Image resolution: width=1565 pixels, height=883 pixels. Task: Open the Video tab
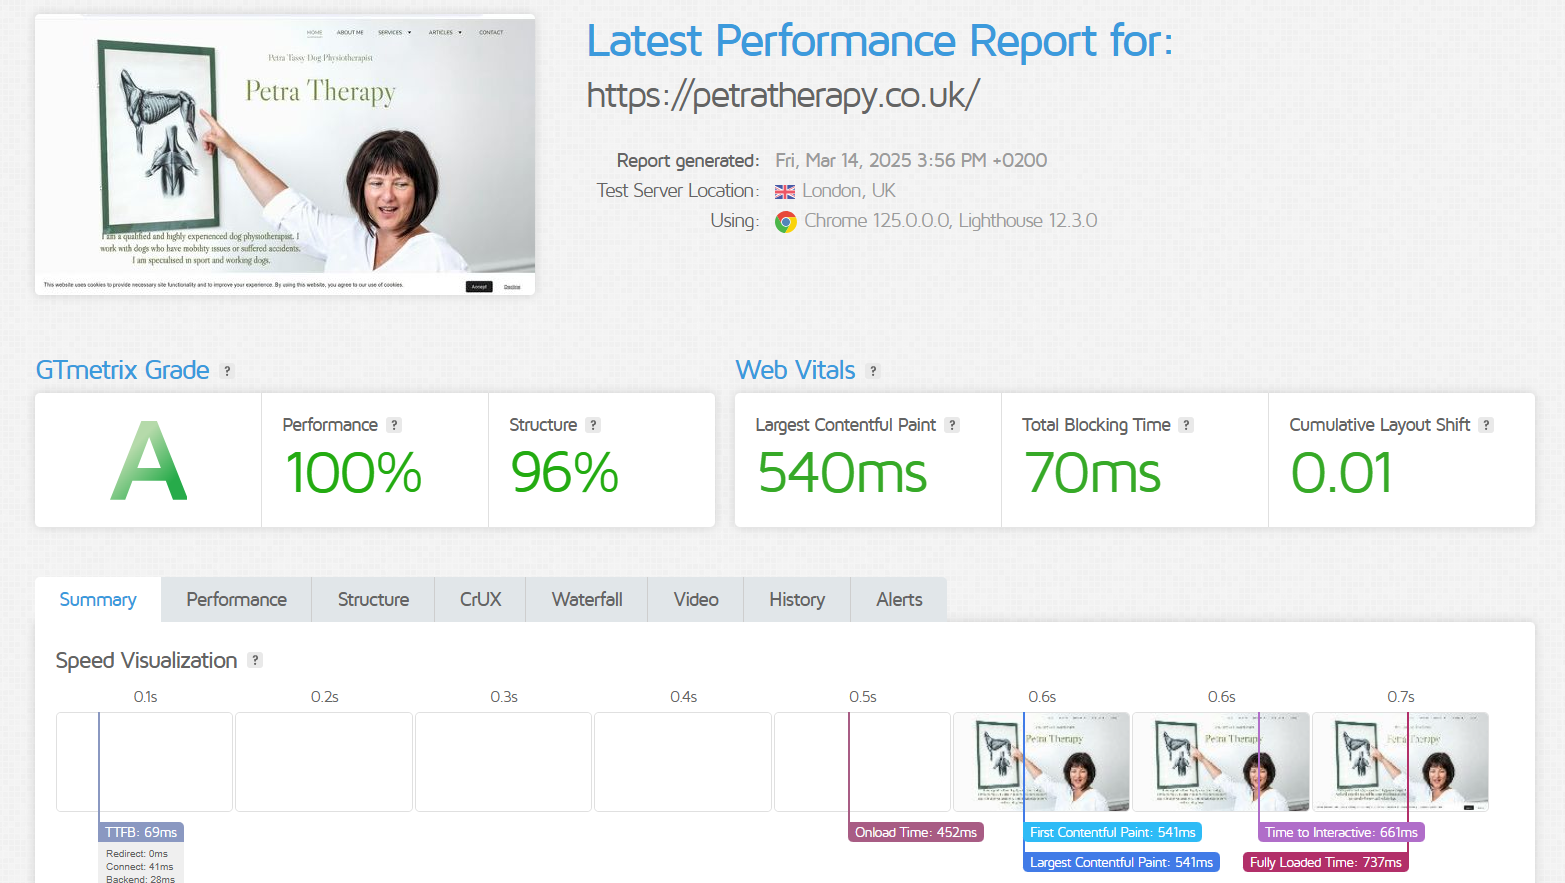click(x=696, y=599)
